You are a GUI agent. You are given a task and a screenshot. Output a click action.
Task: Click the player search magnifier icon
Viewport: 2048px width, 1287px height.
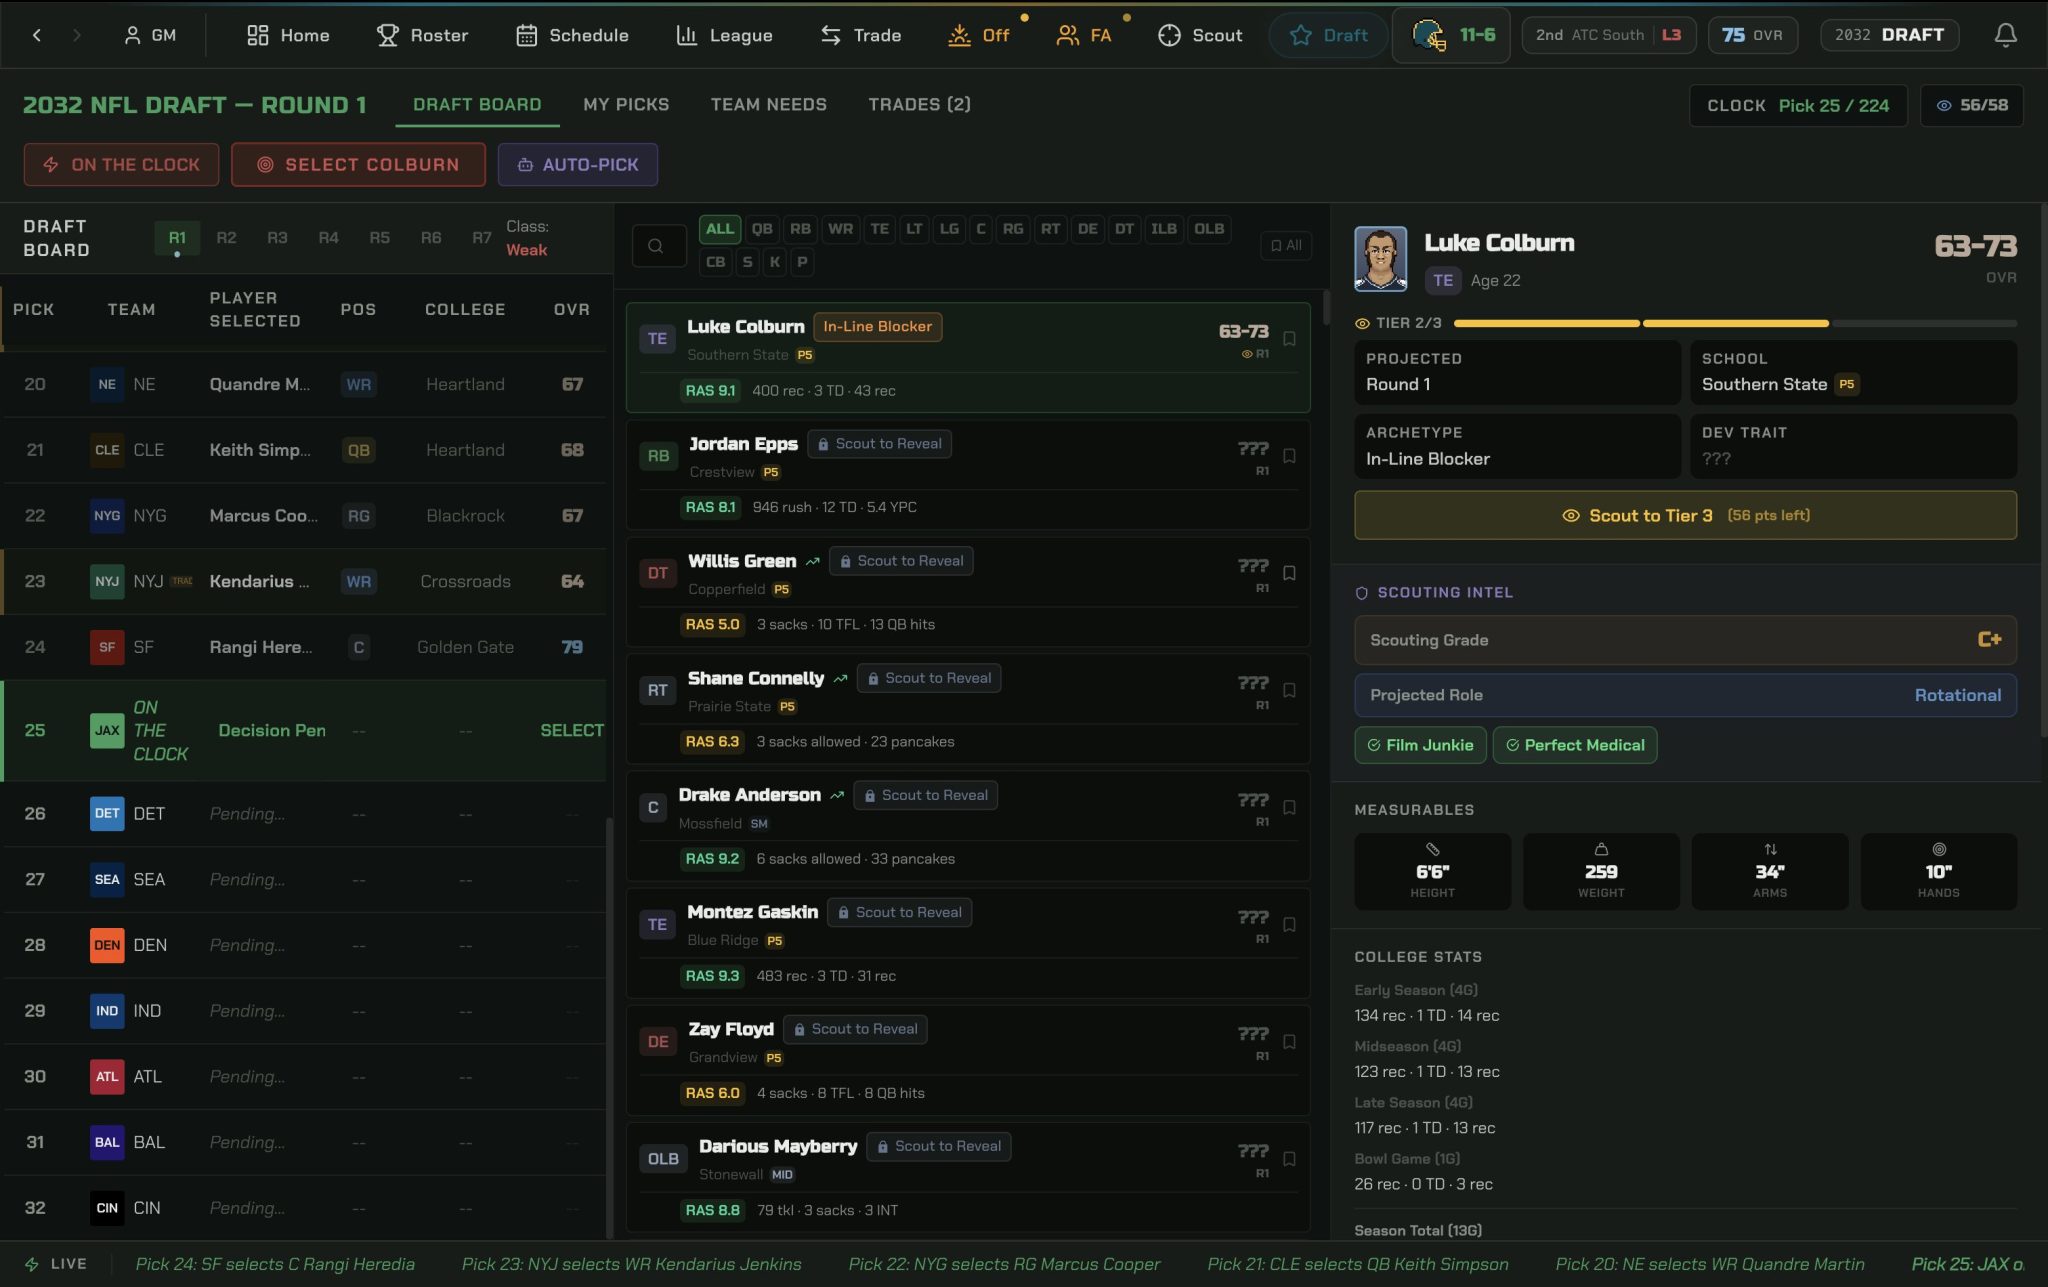656,245
